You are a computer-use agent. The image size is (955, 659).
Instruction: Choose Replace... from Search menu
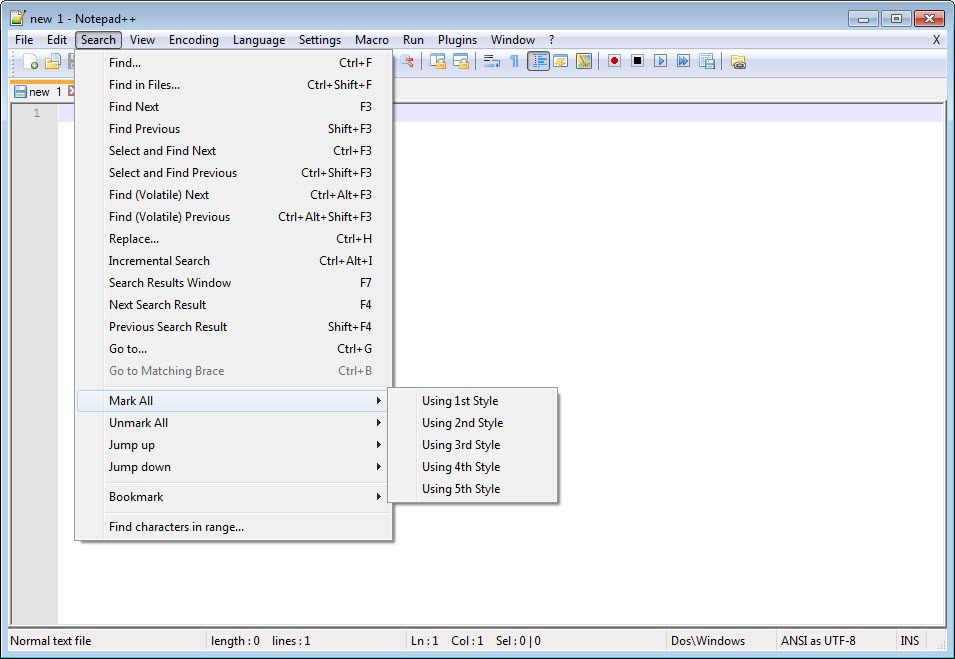coord(234,239)
